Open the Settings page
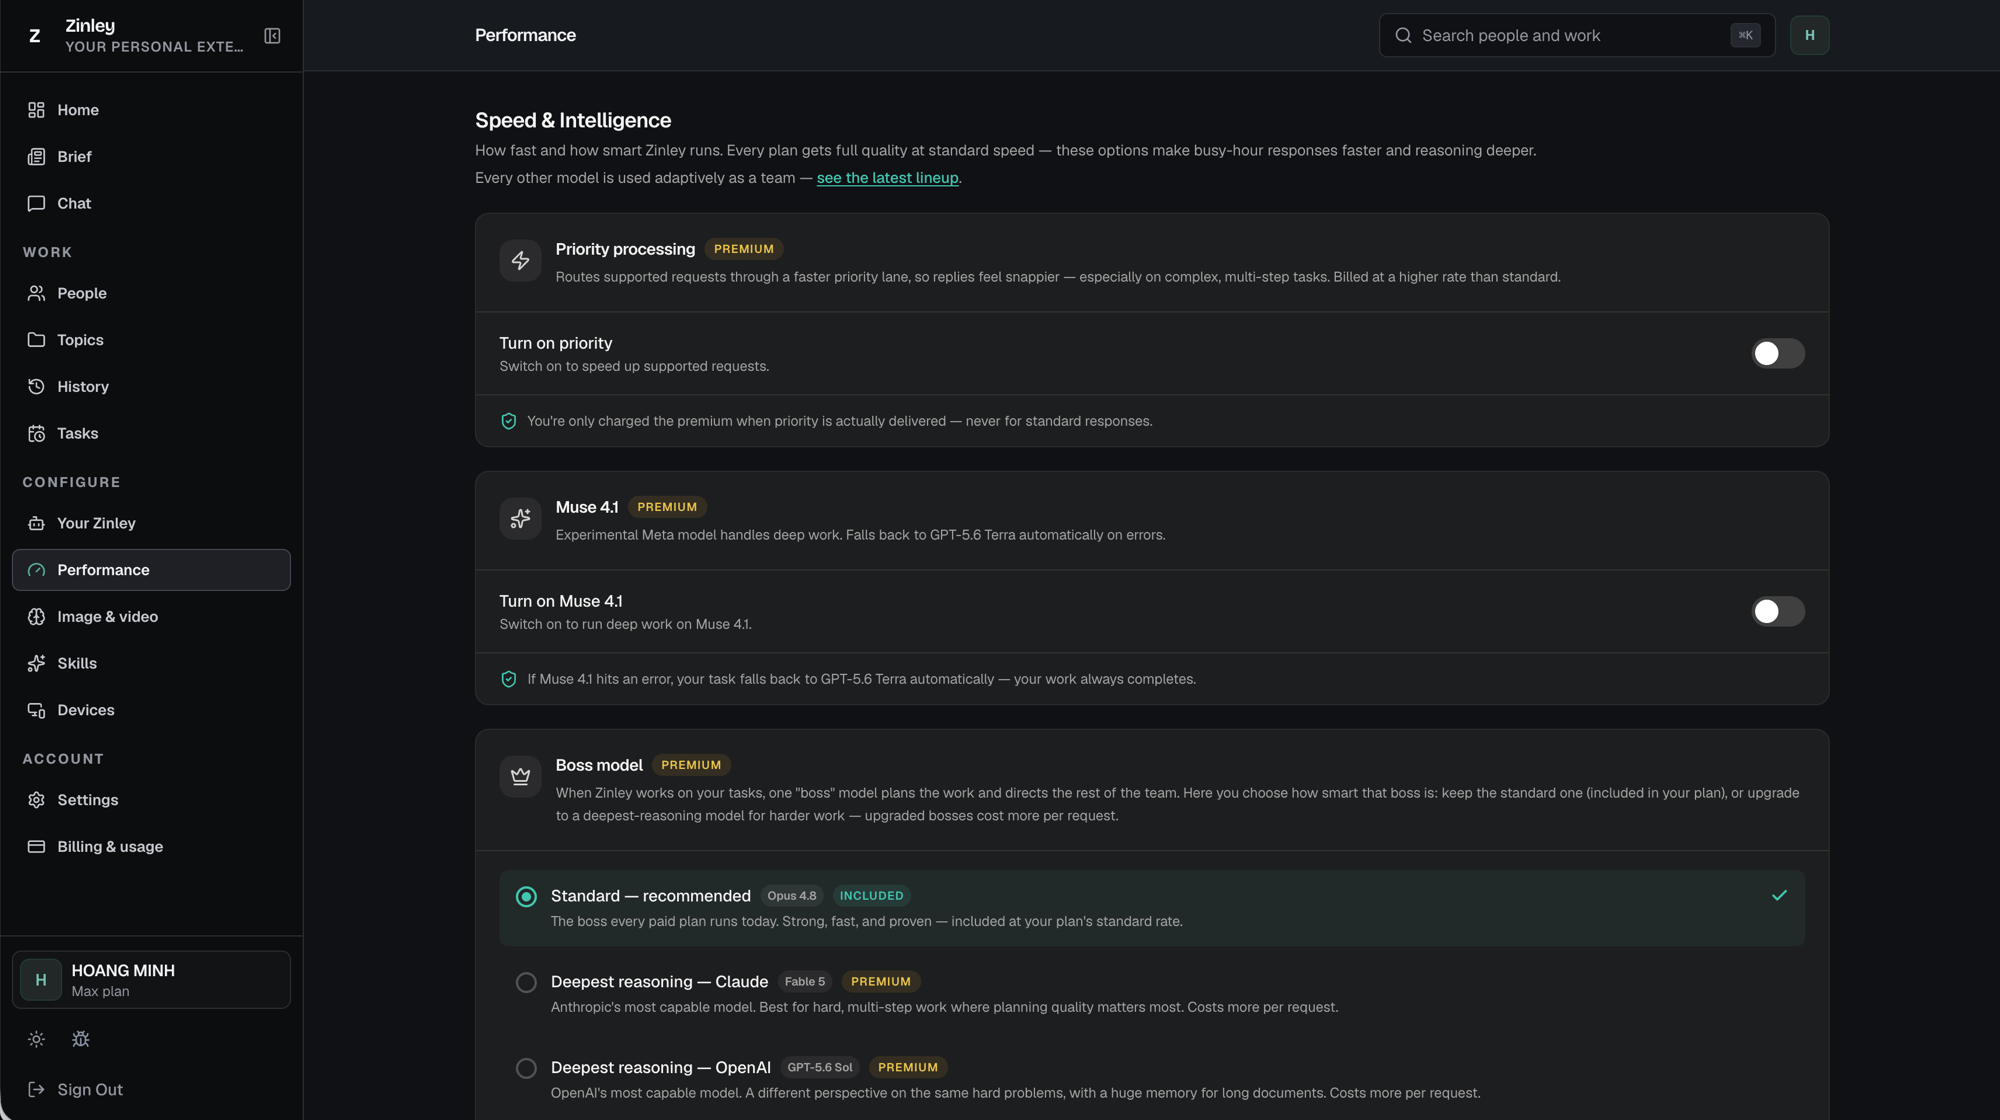The height and width of the screenshot is (1120, 2000). [151, 800]
